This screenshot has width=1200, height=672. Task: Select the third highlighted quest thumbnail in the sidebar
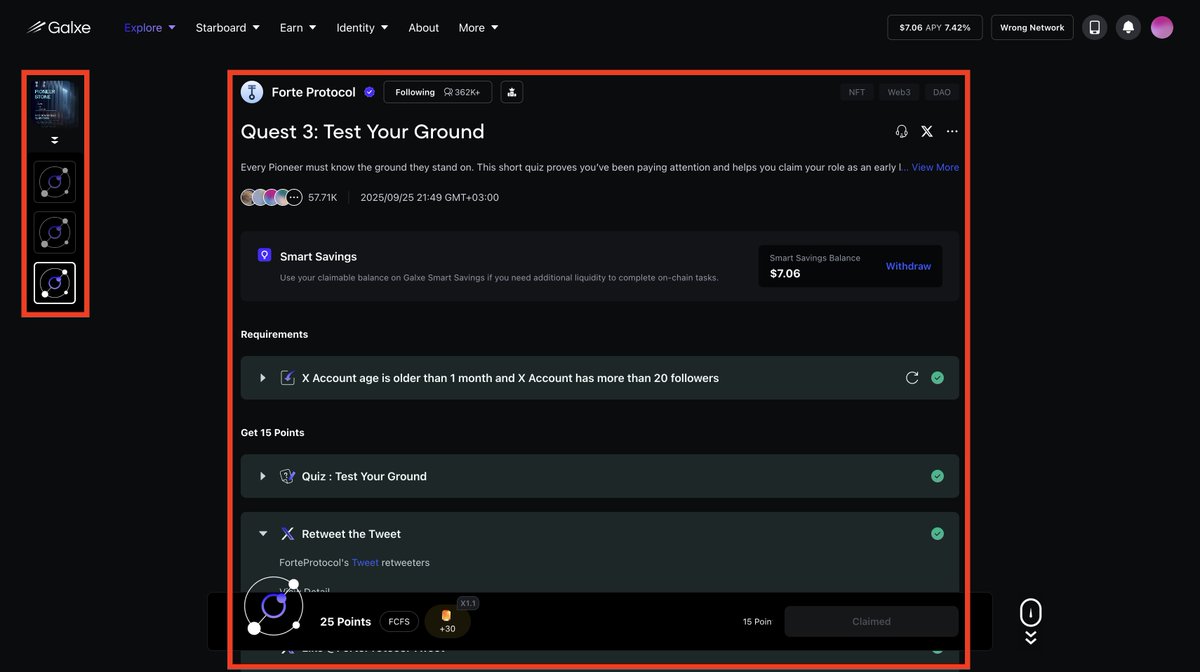[55, 283]
